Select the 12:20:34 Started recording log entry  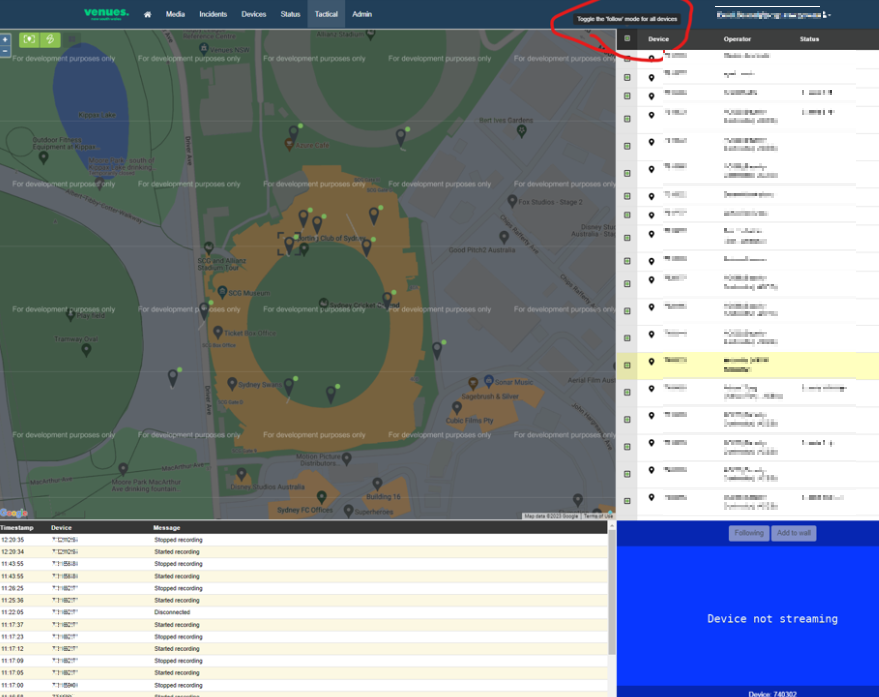pos(303,552)
